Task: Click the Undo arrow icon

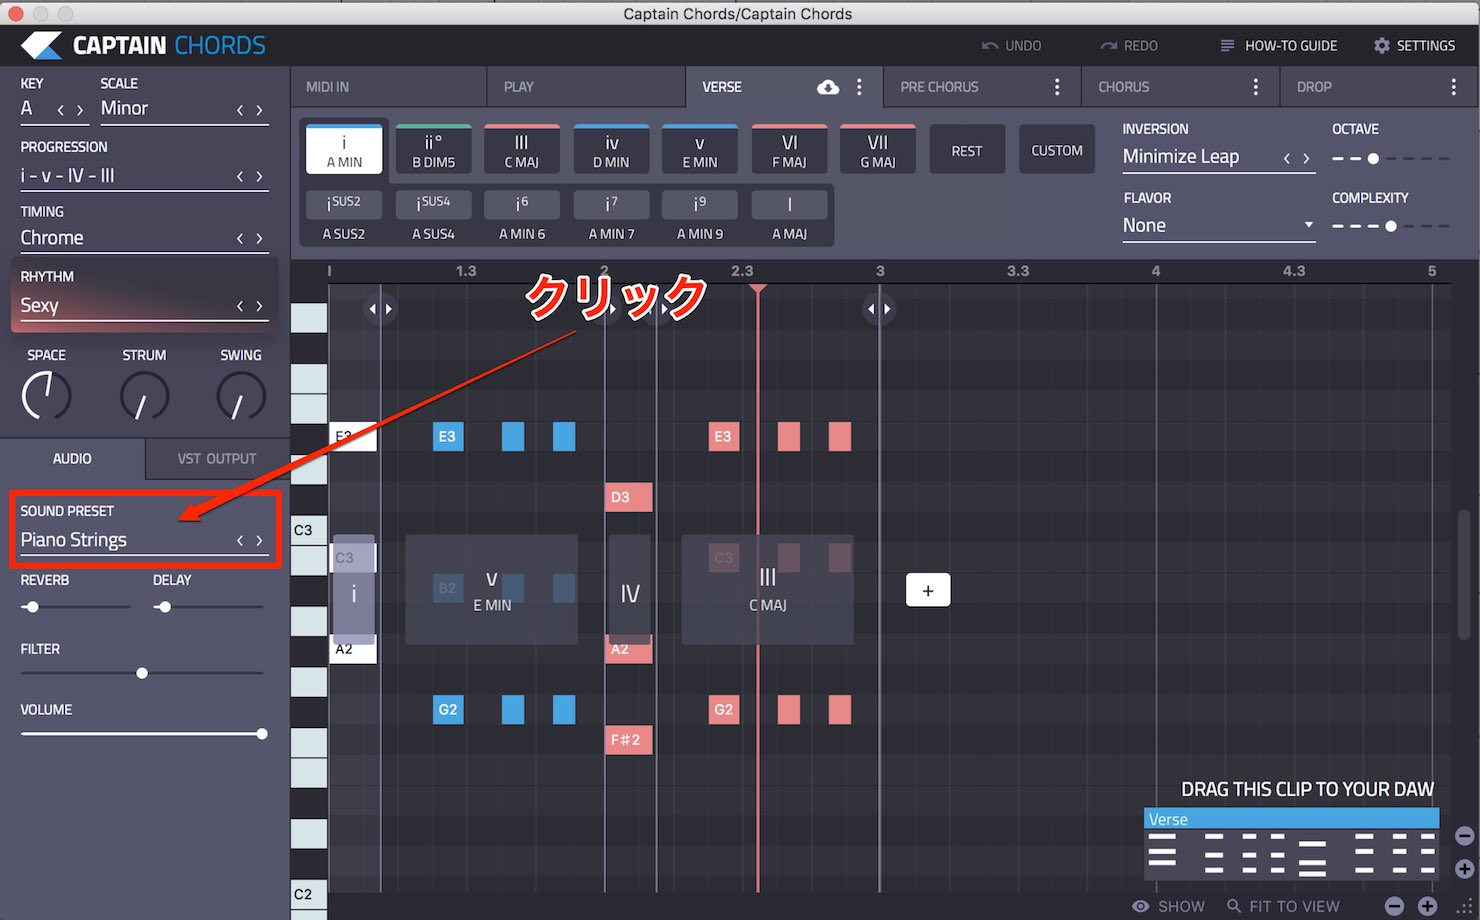Action: click(990, 46)
